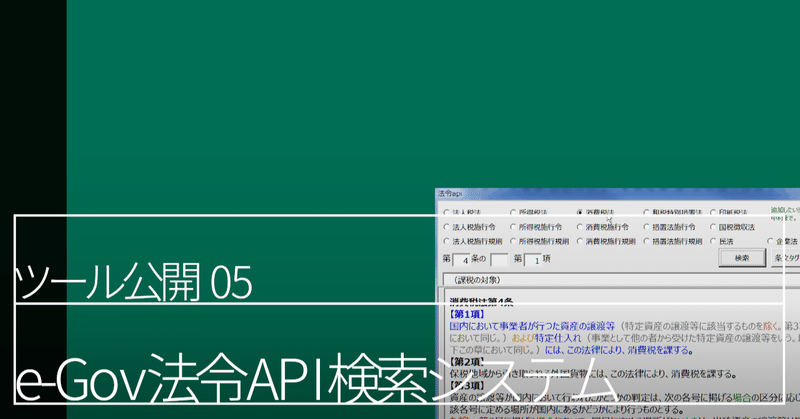The width and height of the screenshot is (800, 419).
Task: Click the 条文タグ button beside 検索
Action: pos(786,258)
